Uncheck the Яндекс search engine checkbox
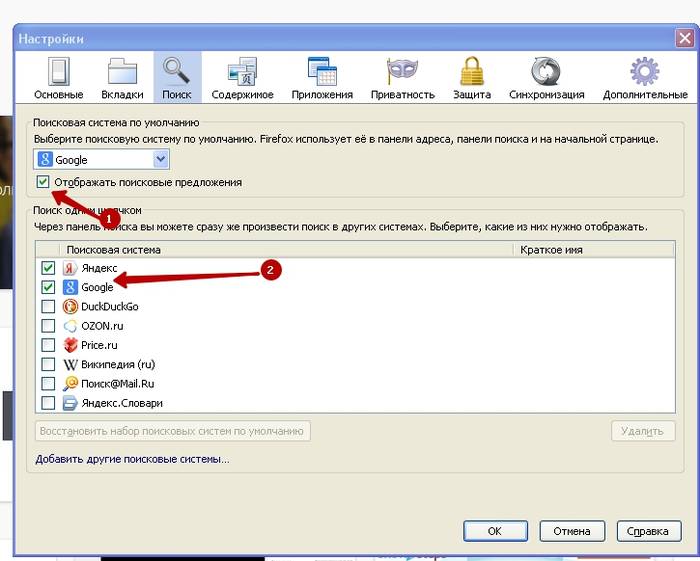 click(48, 269)
